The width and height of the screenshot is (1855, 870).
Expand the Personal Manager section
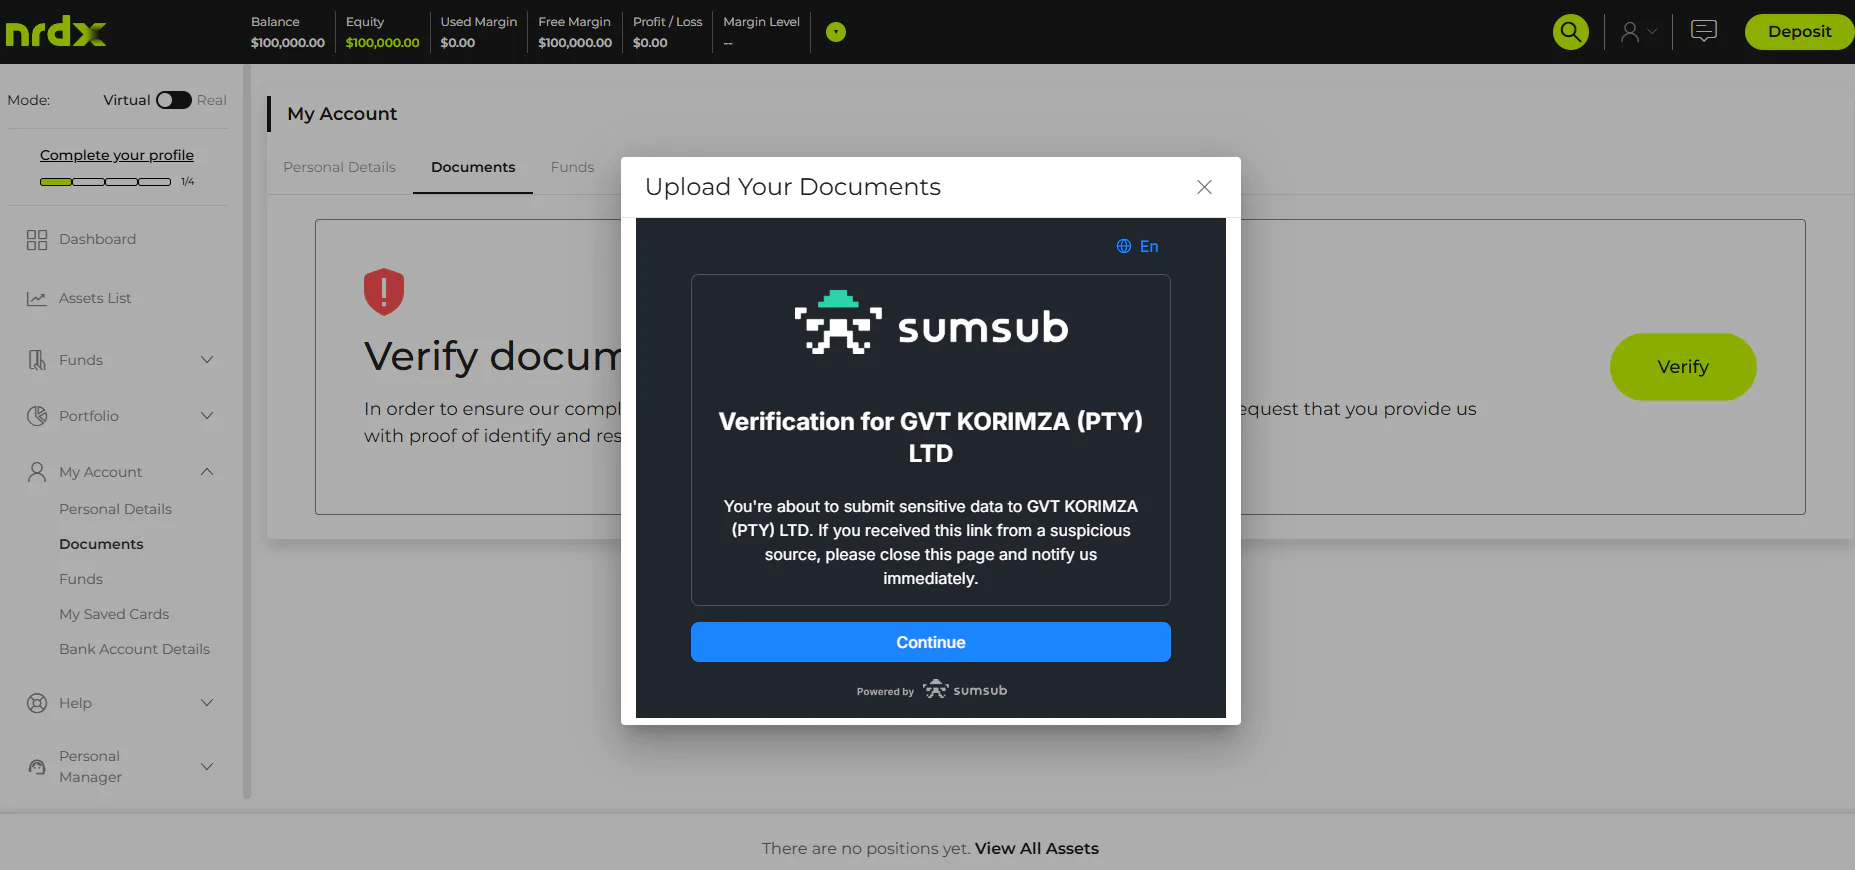207,767
